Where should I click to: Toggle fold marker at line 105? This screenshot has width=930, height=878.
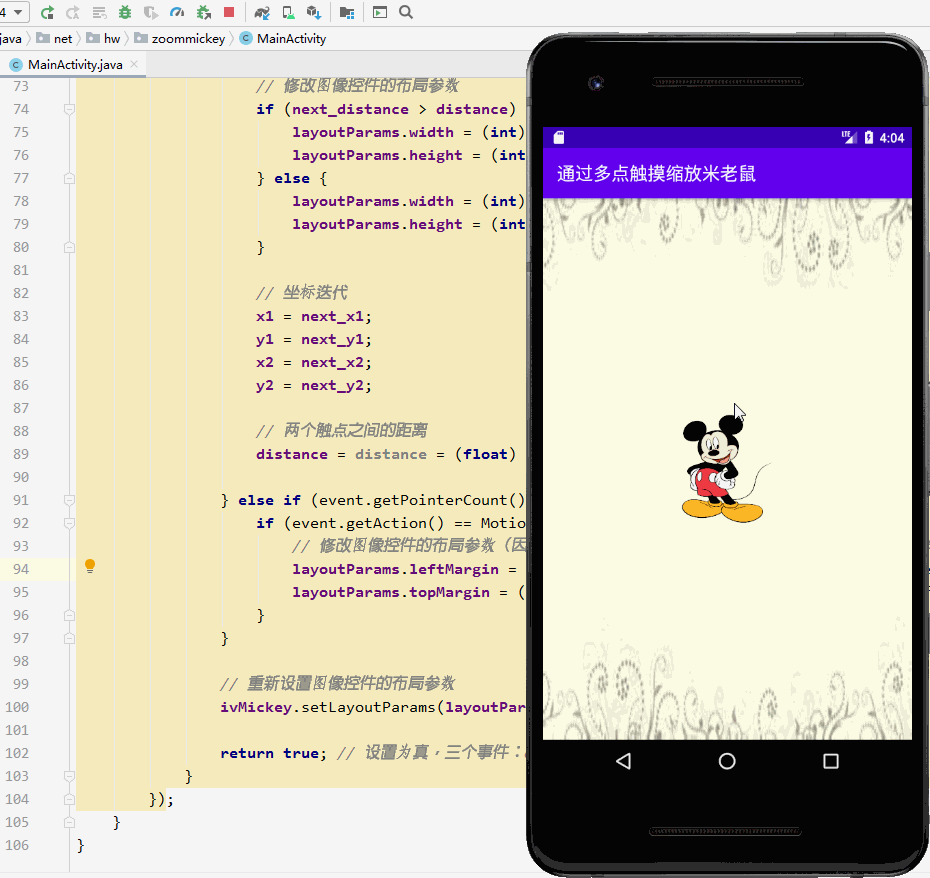click(x=69, y=822)
